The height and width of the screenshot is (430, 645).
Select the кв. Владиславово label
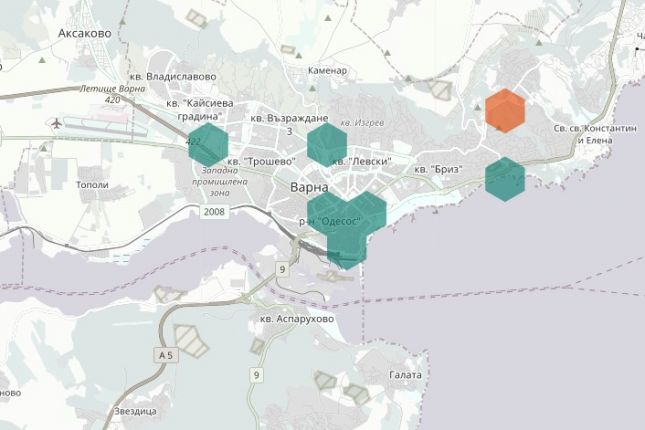coord(172,76)
